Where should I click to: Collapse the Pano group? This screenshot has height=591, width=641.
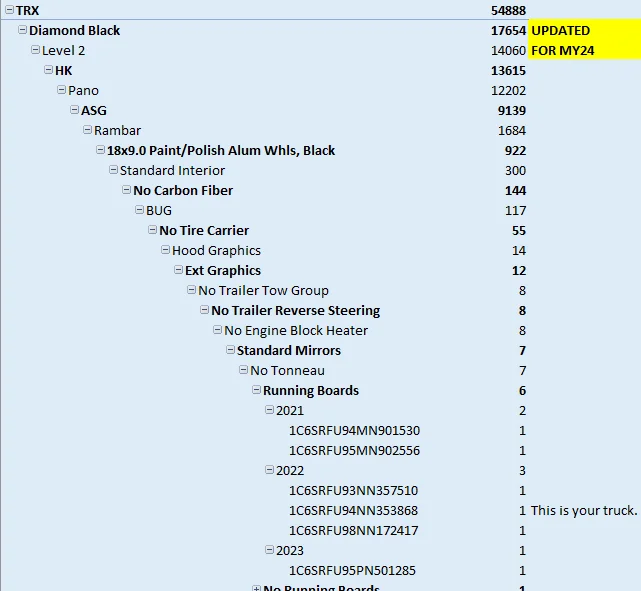62,90
